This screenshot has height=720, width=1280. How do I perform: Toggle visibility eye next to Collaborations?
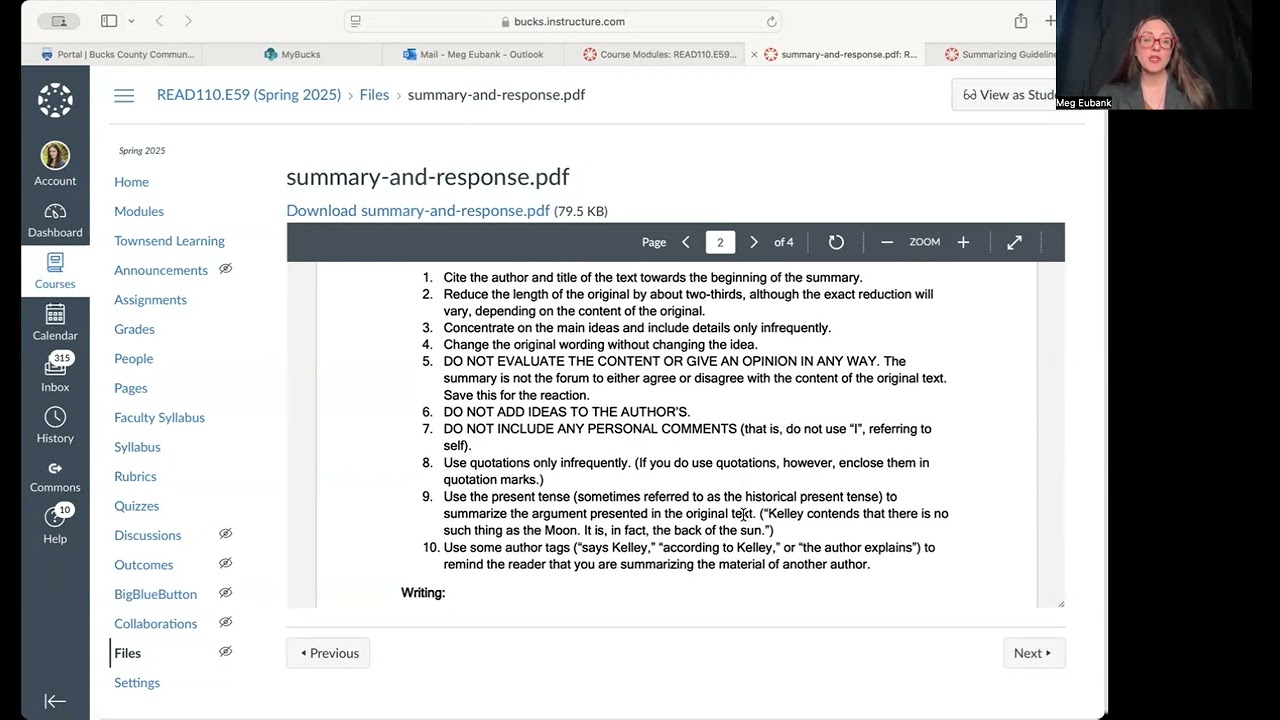pyautogui.click(x=226, y=622)
